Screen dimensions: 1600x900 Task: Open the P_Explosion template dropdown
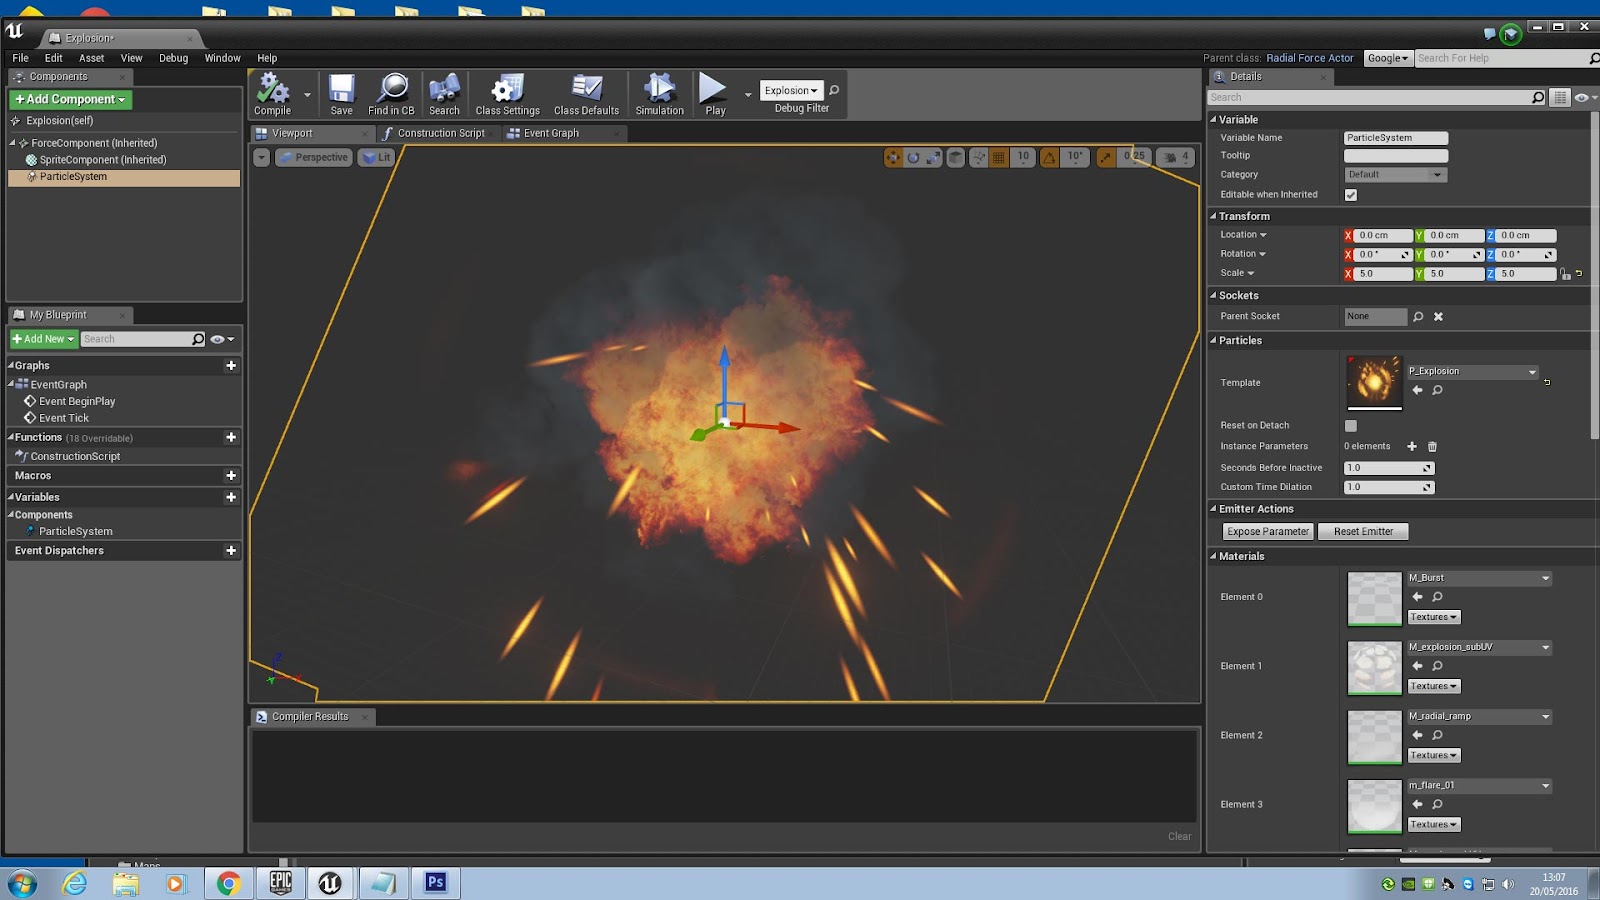click(1472, 372)
